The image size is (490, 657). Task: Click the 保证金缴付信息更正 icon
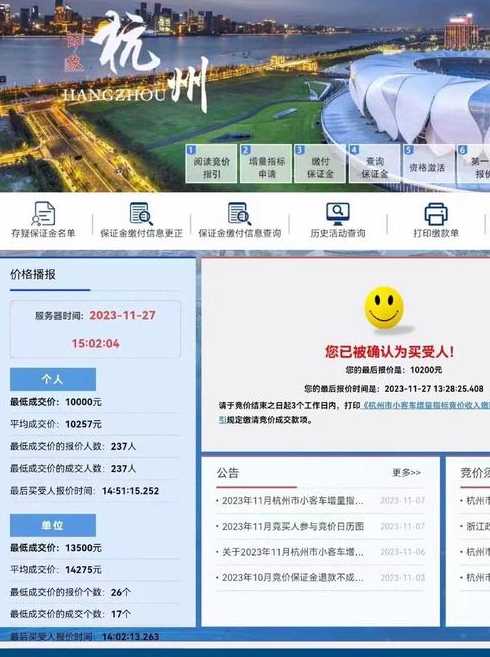[x=141, y=214]
